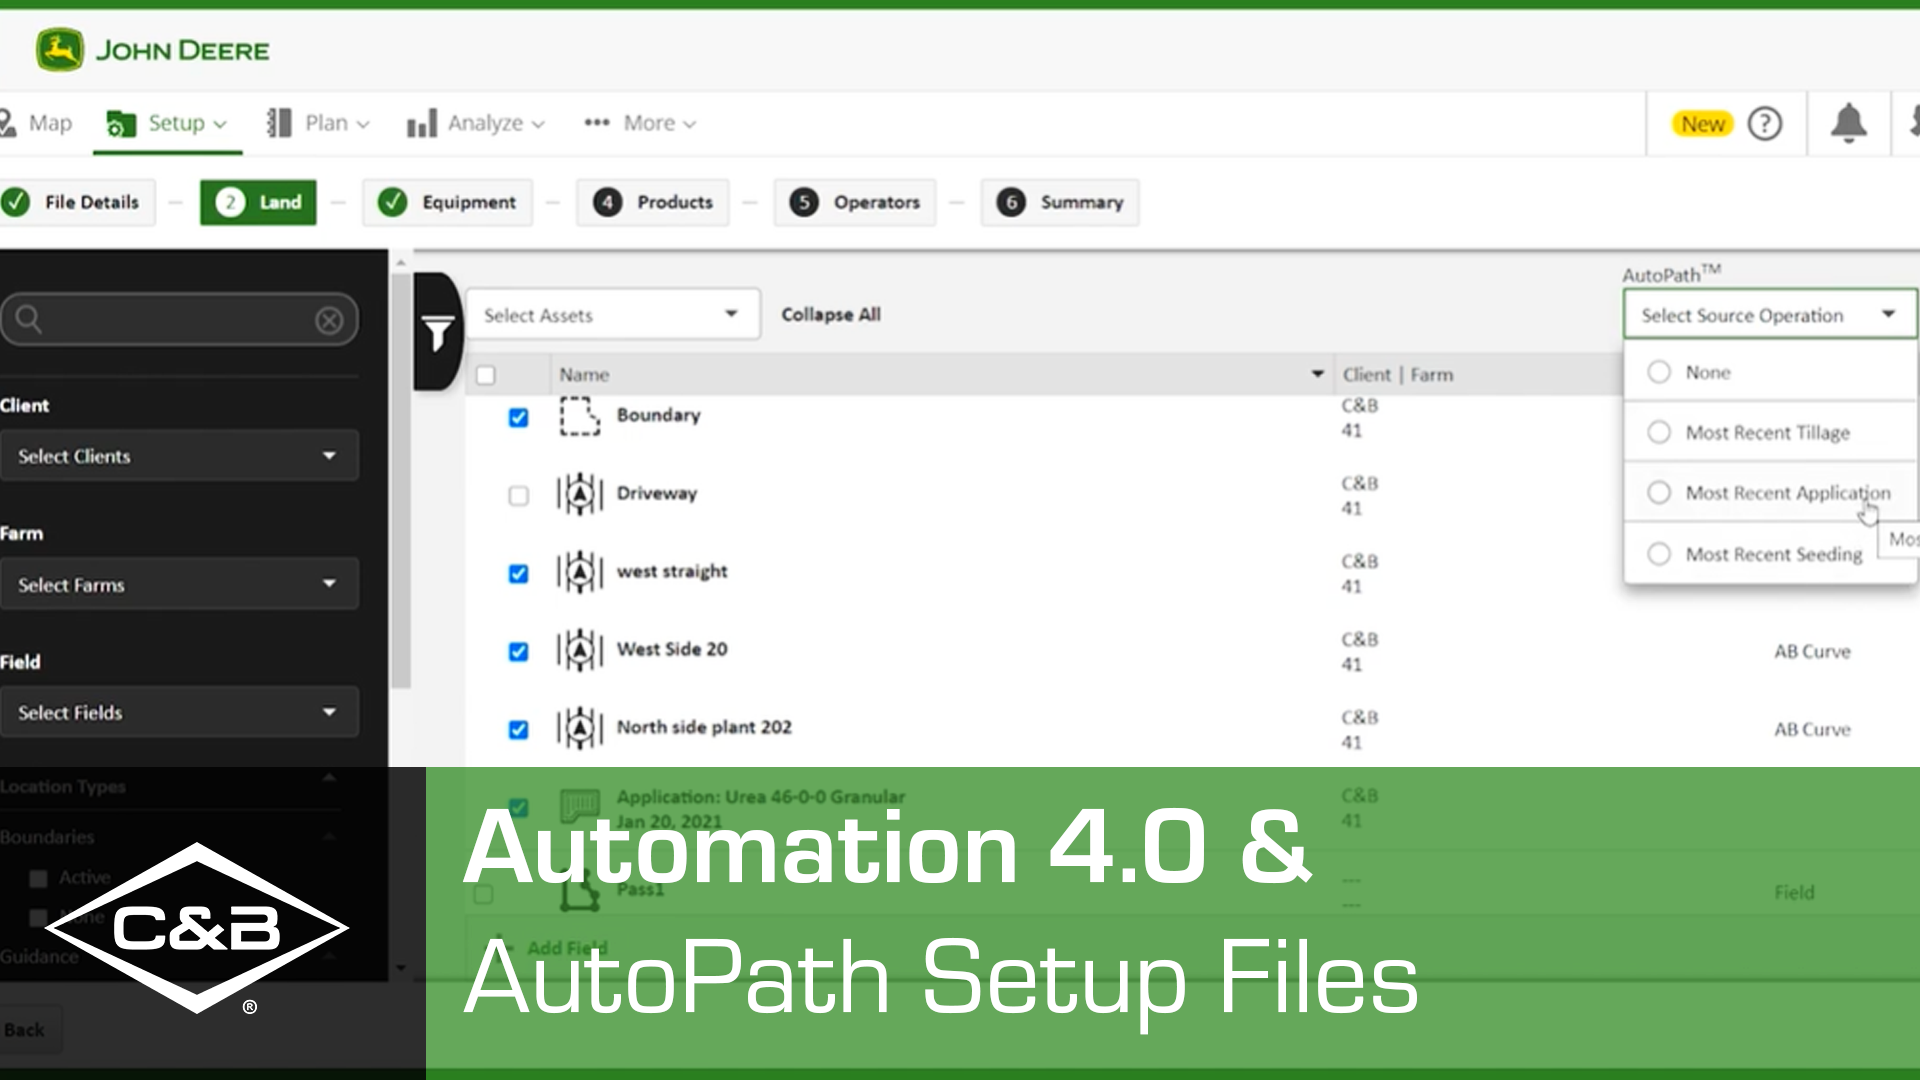Screen dimensions: 1920x1080
Task: Clear the search field with the X icon
Action: tap(329, 320)
